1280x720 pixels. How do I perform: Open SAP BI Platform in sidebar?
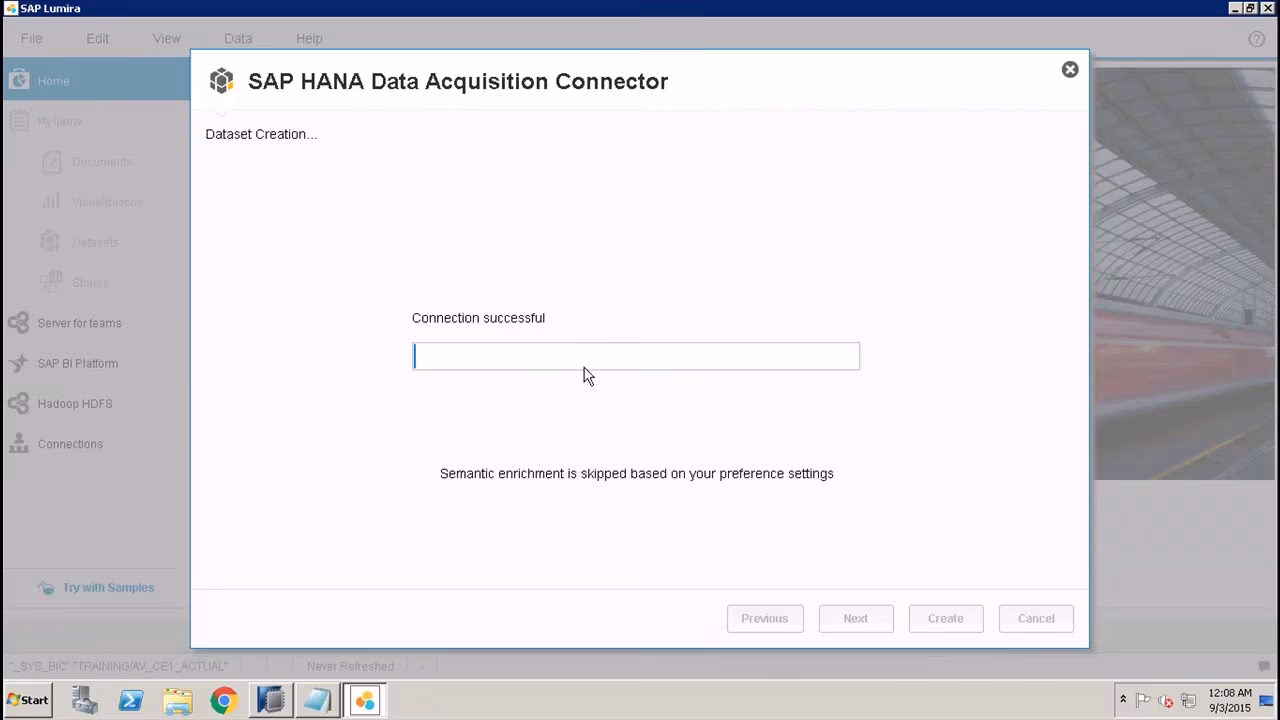78,363
